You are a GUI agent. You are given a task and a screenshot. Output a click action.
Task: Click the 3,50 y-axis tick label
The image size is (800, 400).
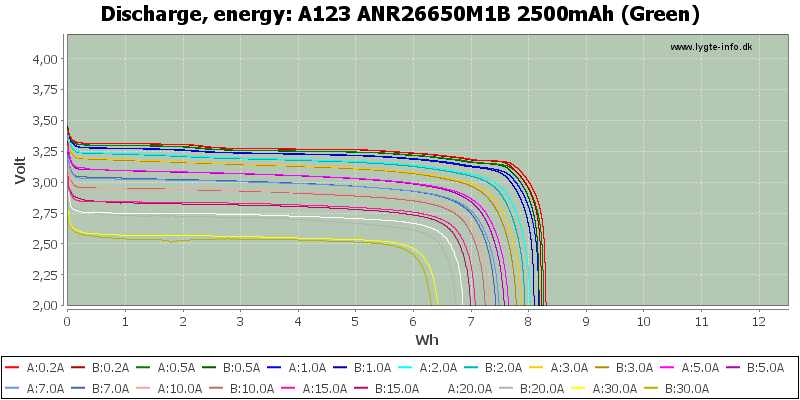click(47, 120)
